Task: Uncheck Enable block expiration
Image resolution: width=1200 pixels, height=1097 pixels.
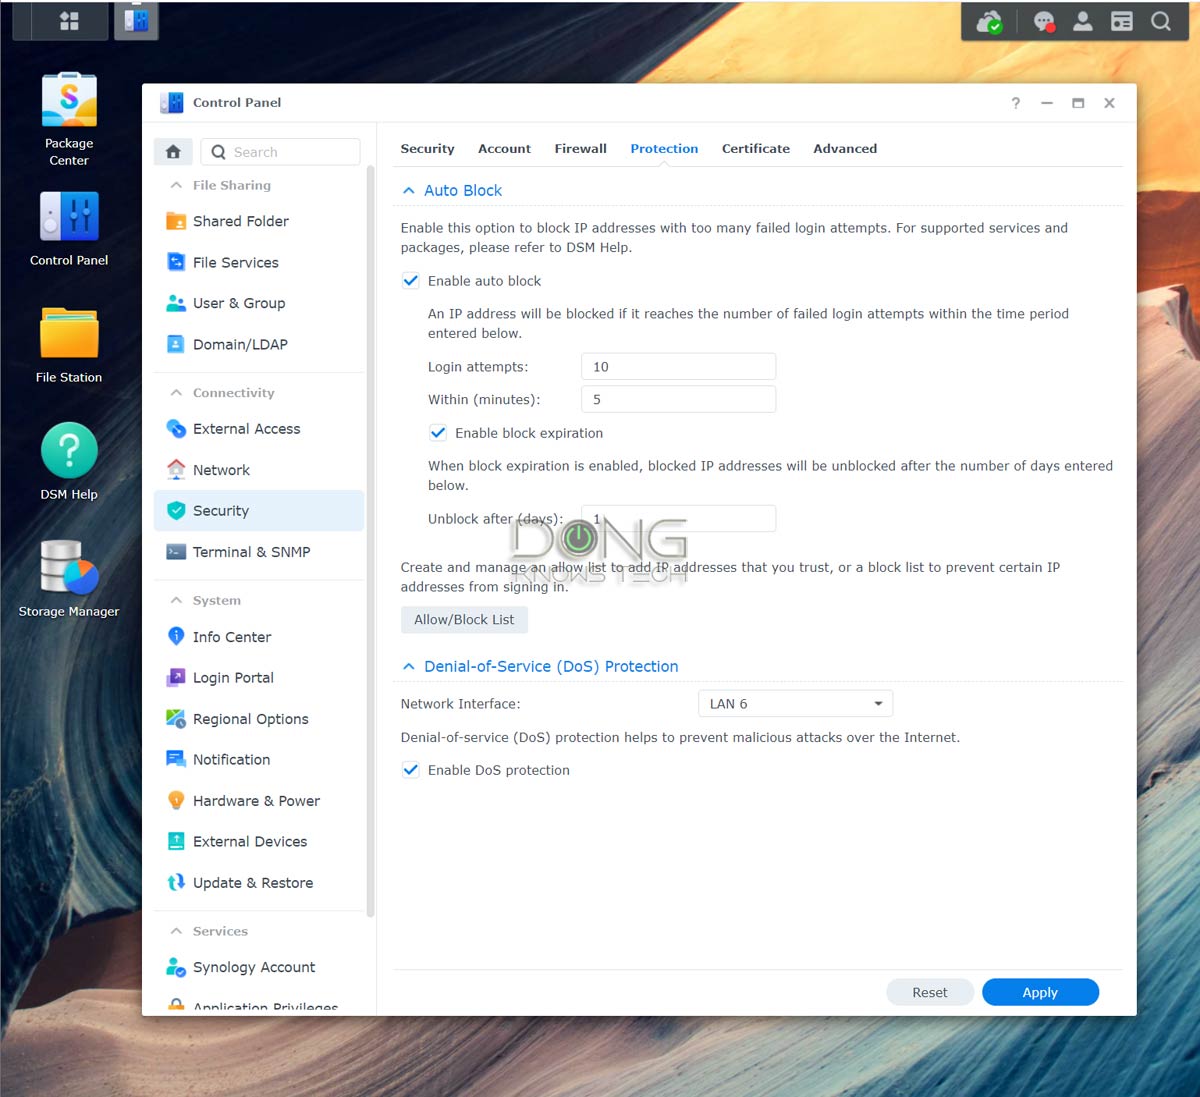Action: point(438,433)
